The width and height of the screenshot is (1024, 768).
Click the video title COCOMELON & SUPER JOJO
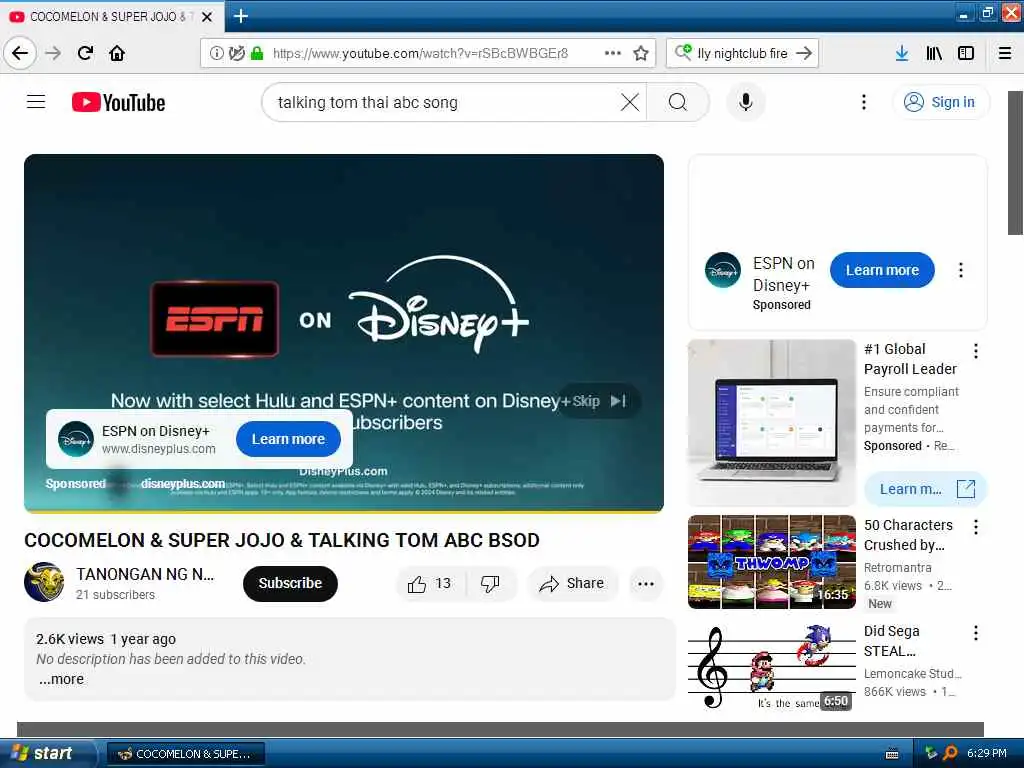pyautogui.click(x=282, y=541)
